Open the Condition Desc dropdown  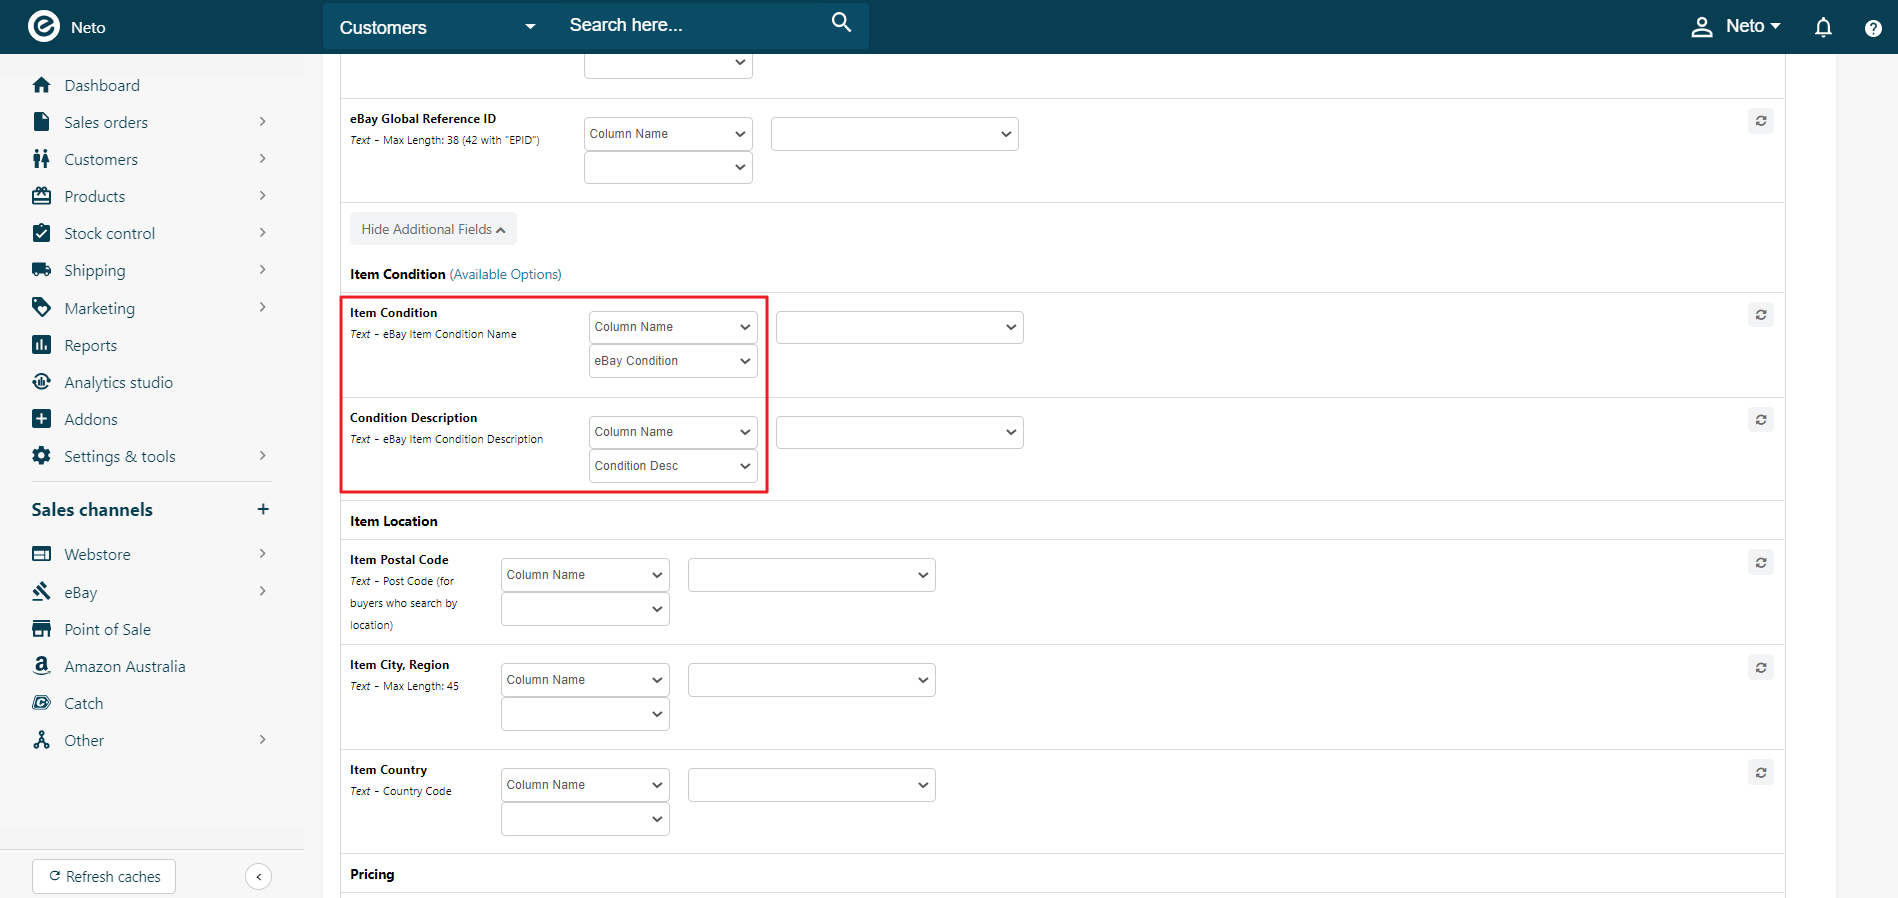click(x=673, y=466)
